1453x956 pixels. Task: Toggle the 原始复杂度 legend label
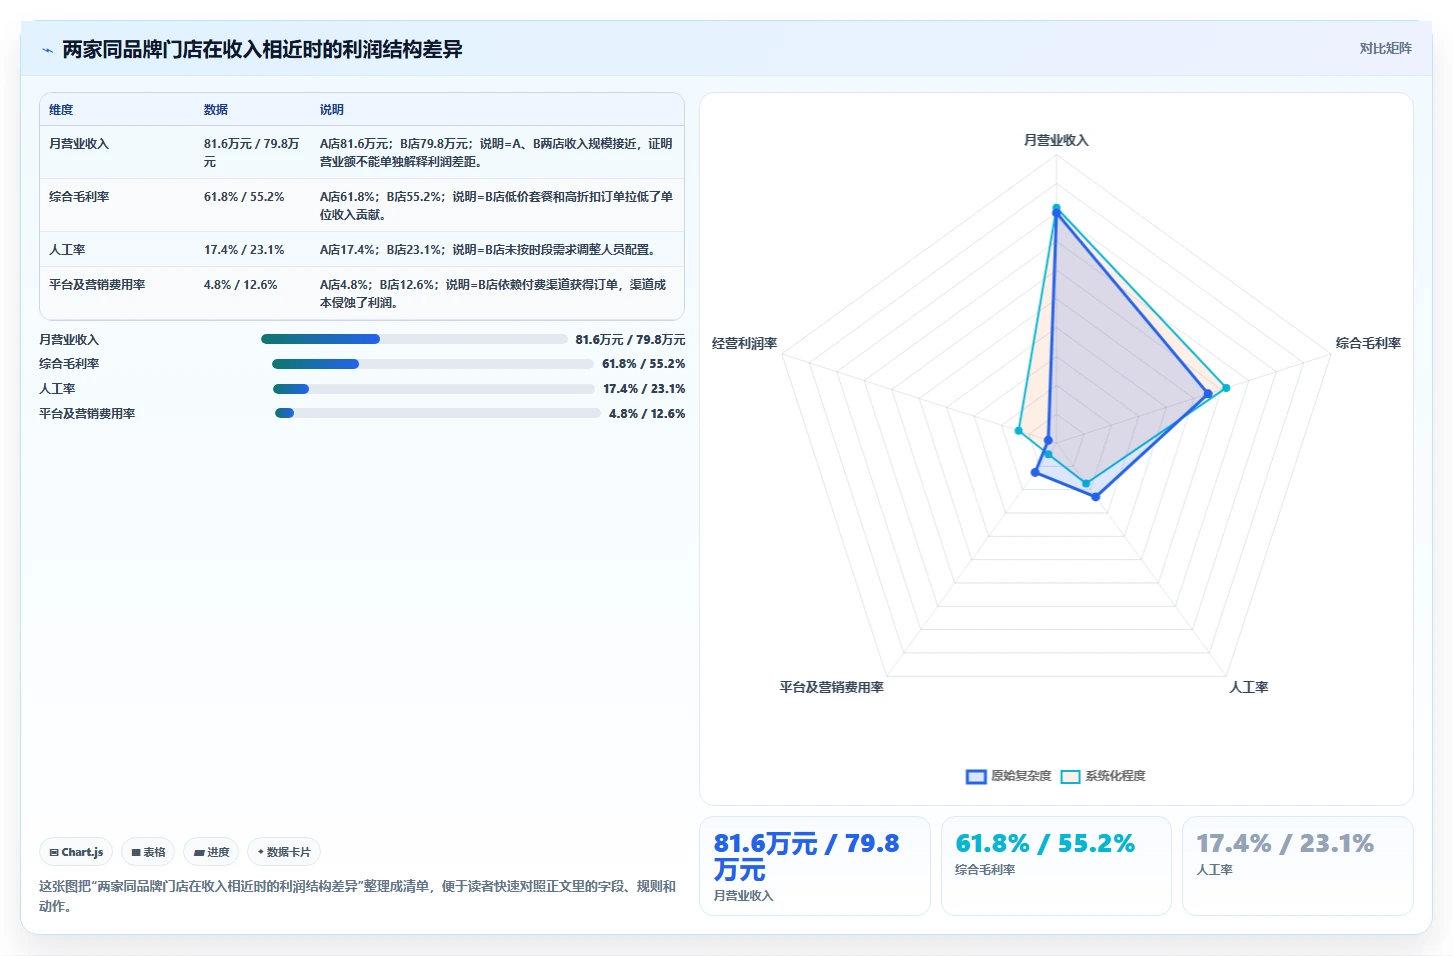[x=1021, y=776]
